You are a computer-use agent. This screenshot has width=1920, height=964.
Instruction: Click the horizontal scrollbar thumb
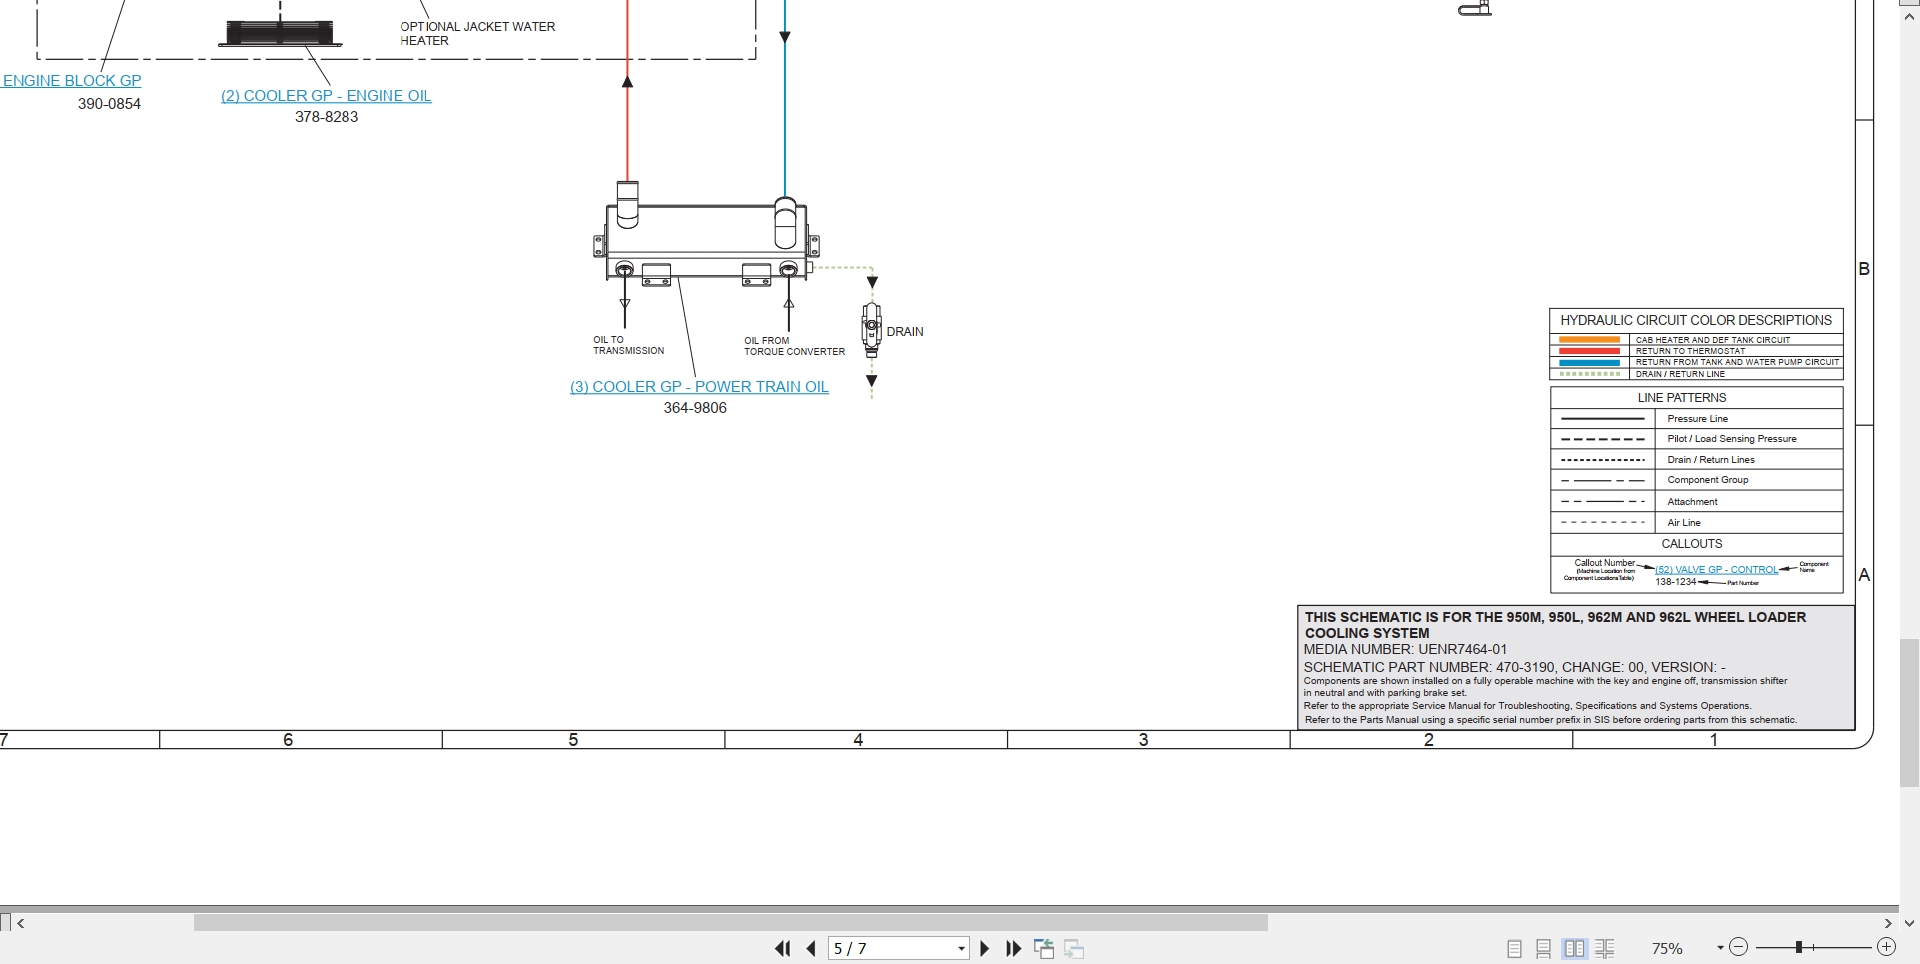coord(730,923)
